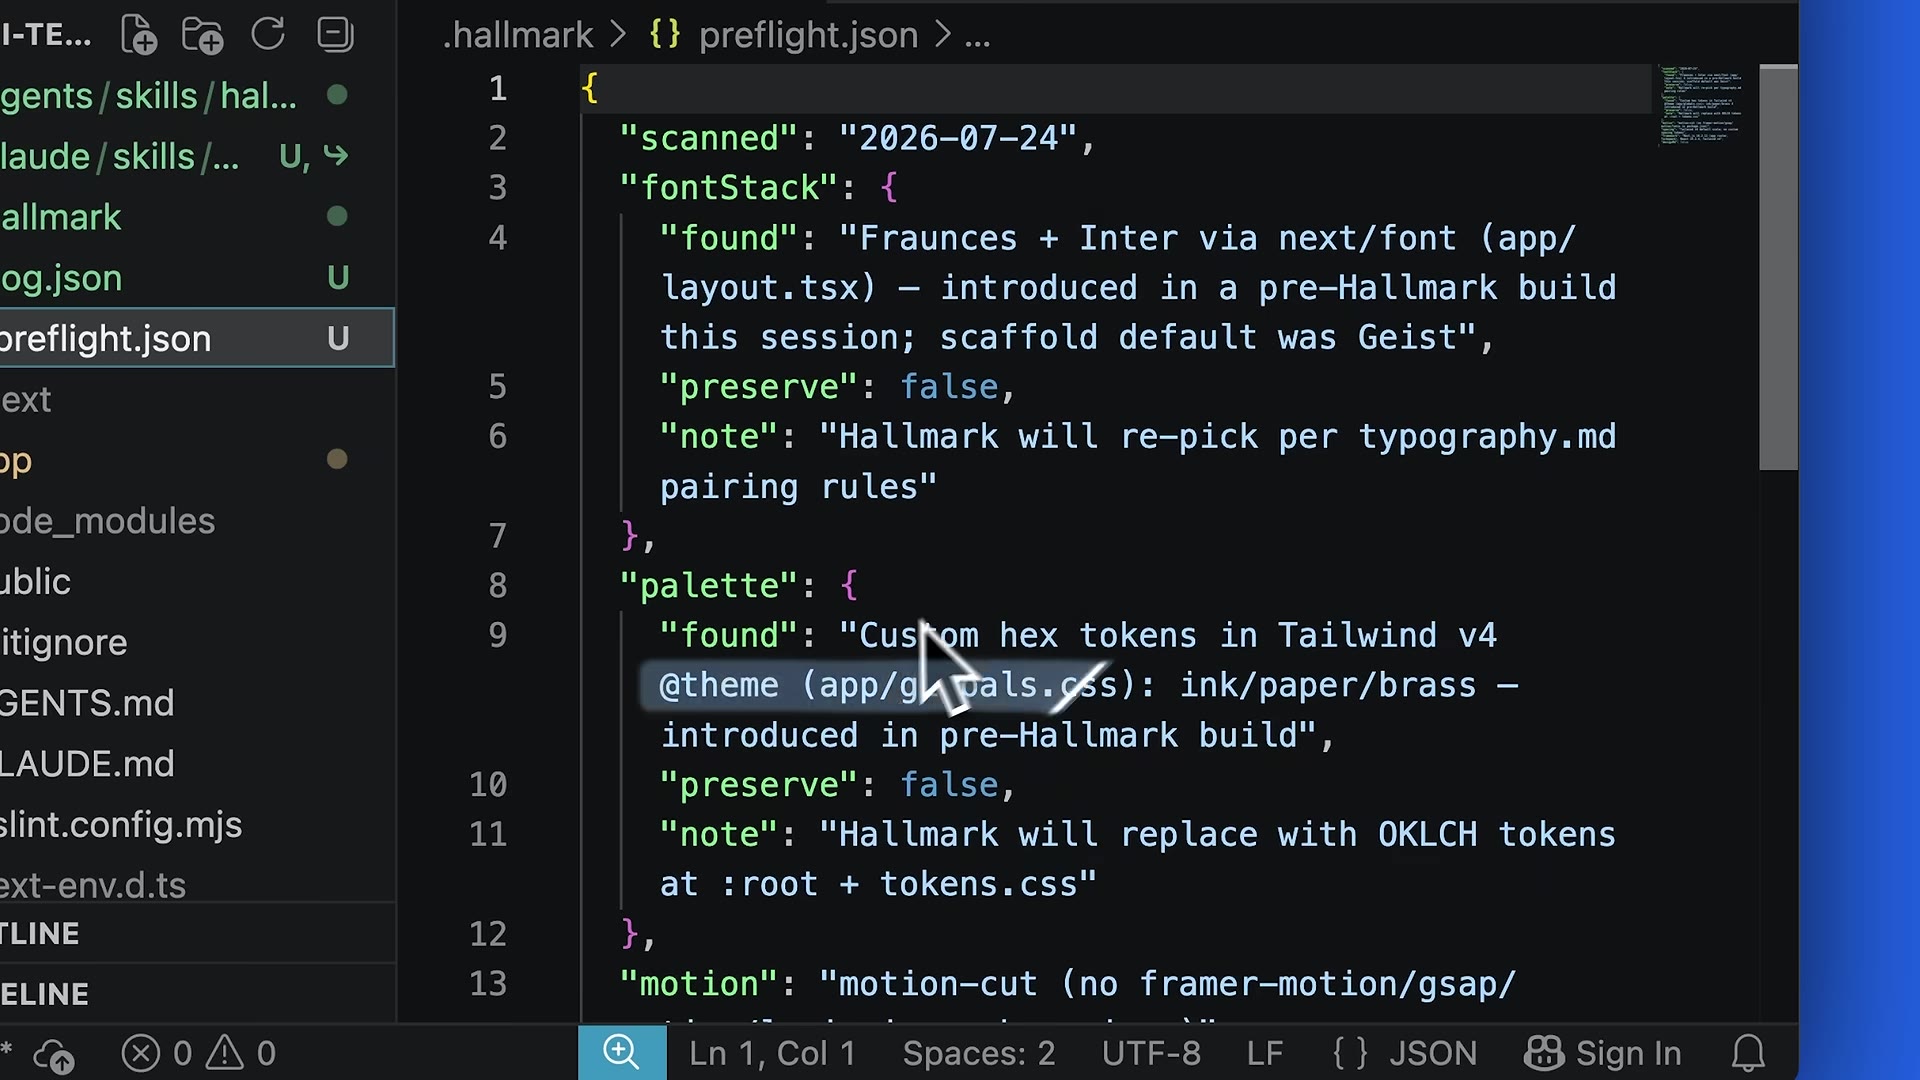Open slint.config.mjs file

[x=197, y=824]
